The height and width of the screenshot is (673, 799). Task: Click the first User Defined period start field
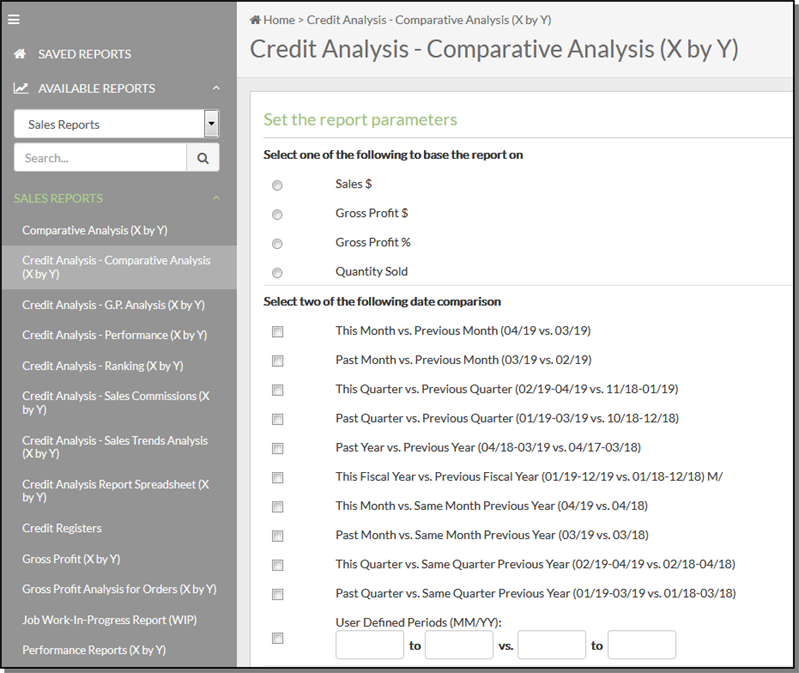tap(369, 645)
